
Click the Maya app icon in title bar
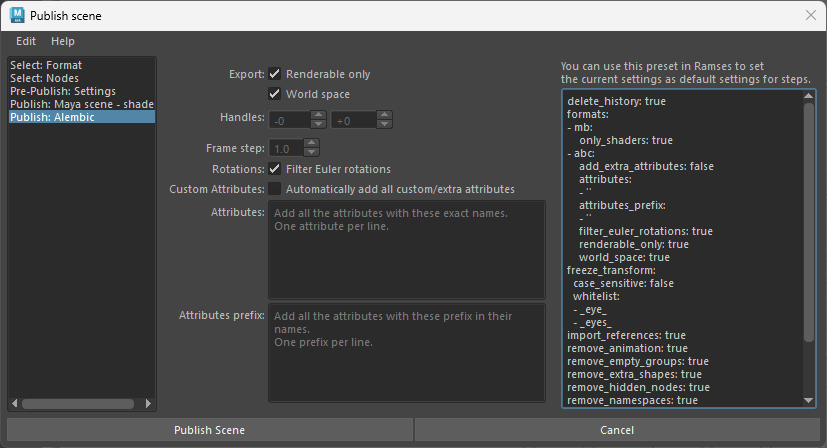pyautogui.click(x=16, y=16)
